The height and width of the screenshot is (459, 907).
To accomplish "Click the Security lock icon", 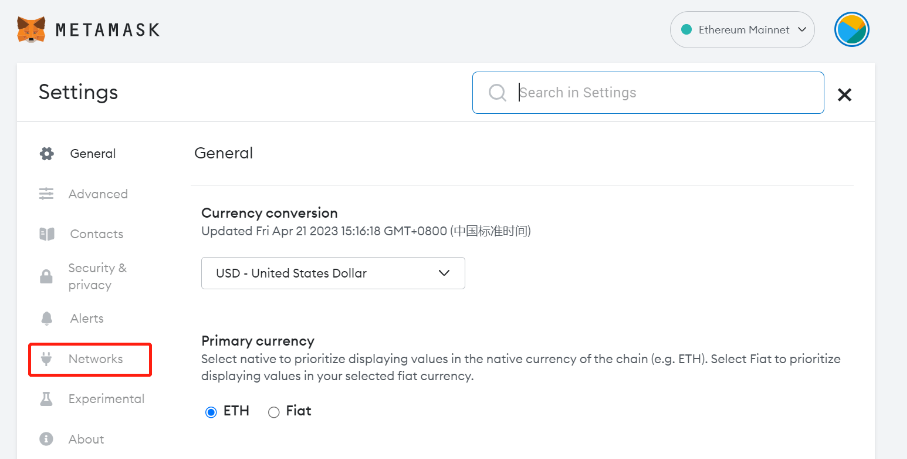I will click(x=46, y=277).
